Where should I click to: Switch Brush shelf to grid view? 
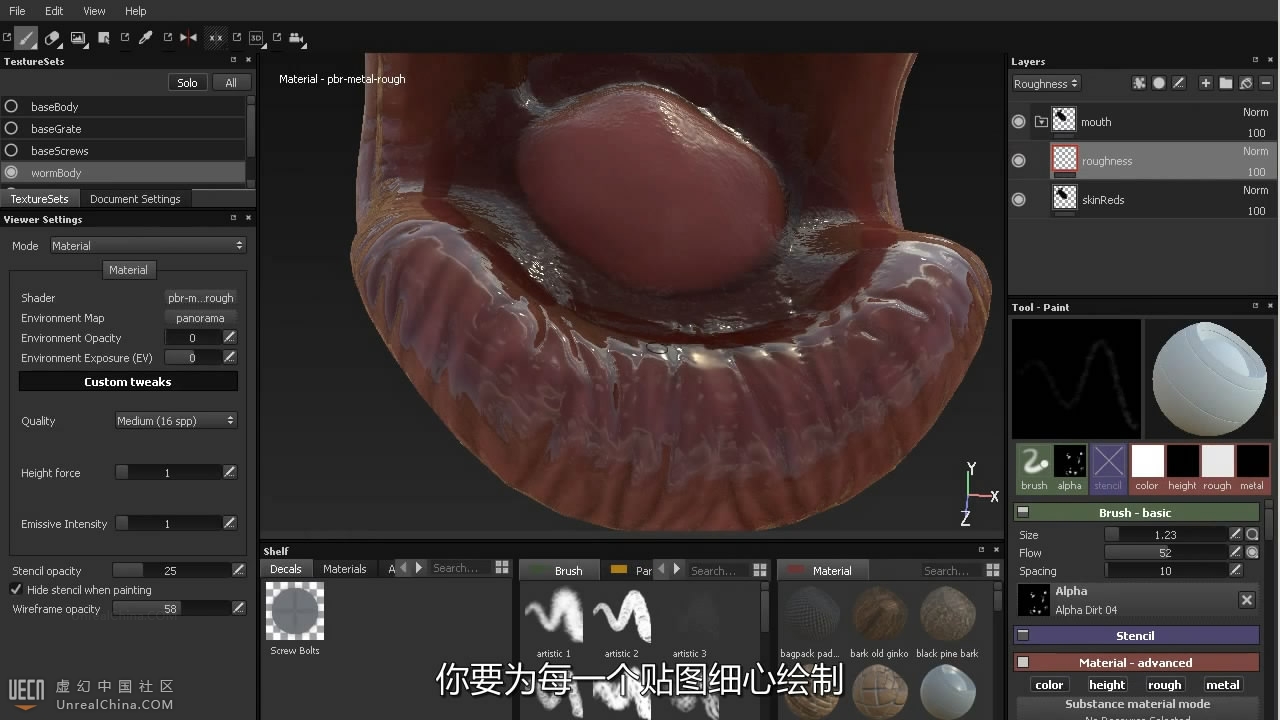pos(760,569)
